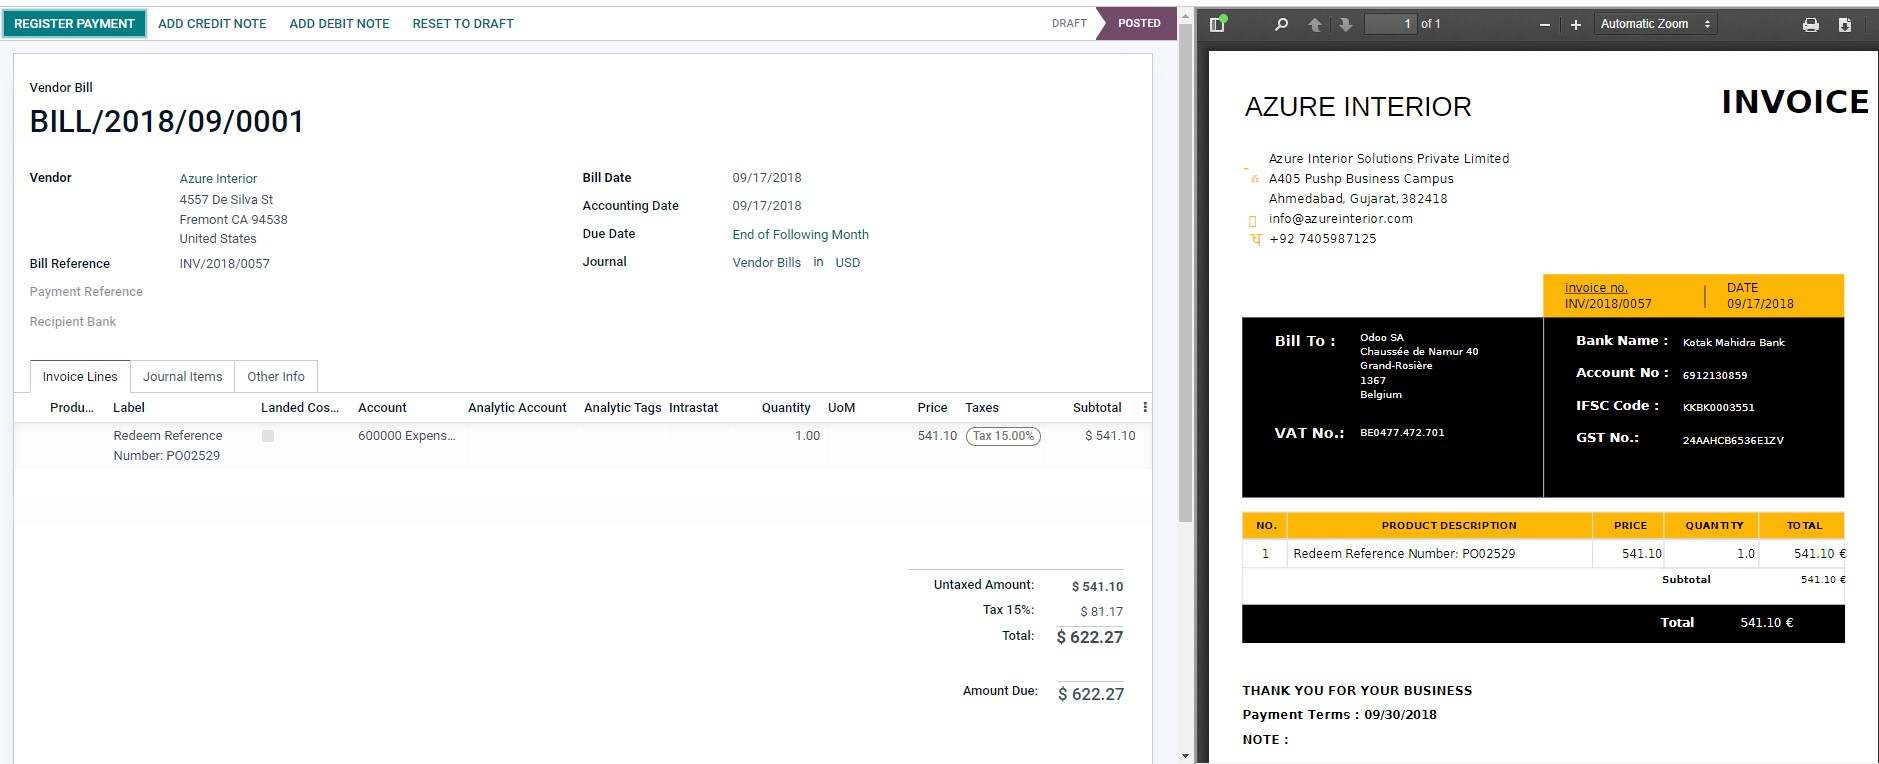Screen dimensions: 1879x764
Task: Open the Vendor Bills journal link
Action: pos(767,263)
